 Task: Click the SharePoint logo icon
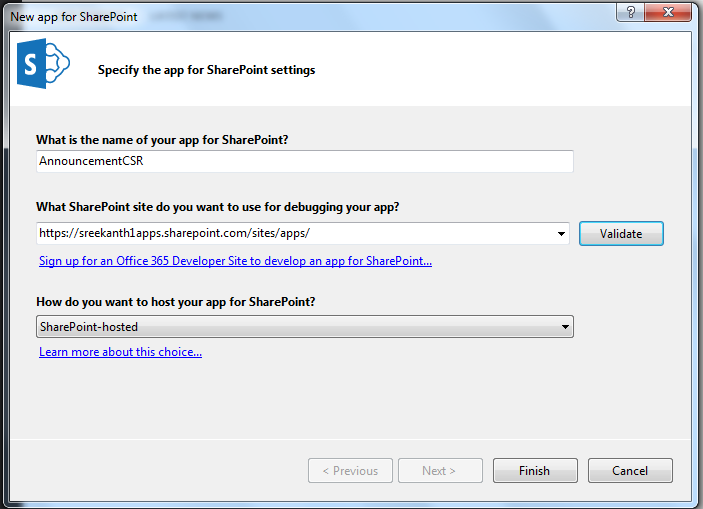(43, 67)
